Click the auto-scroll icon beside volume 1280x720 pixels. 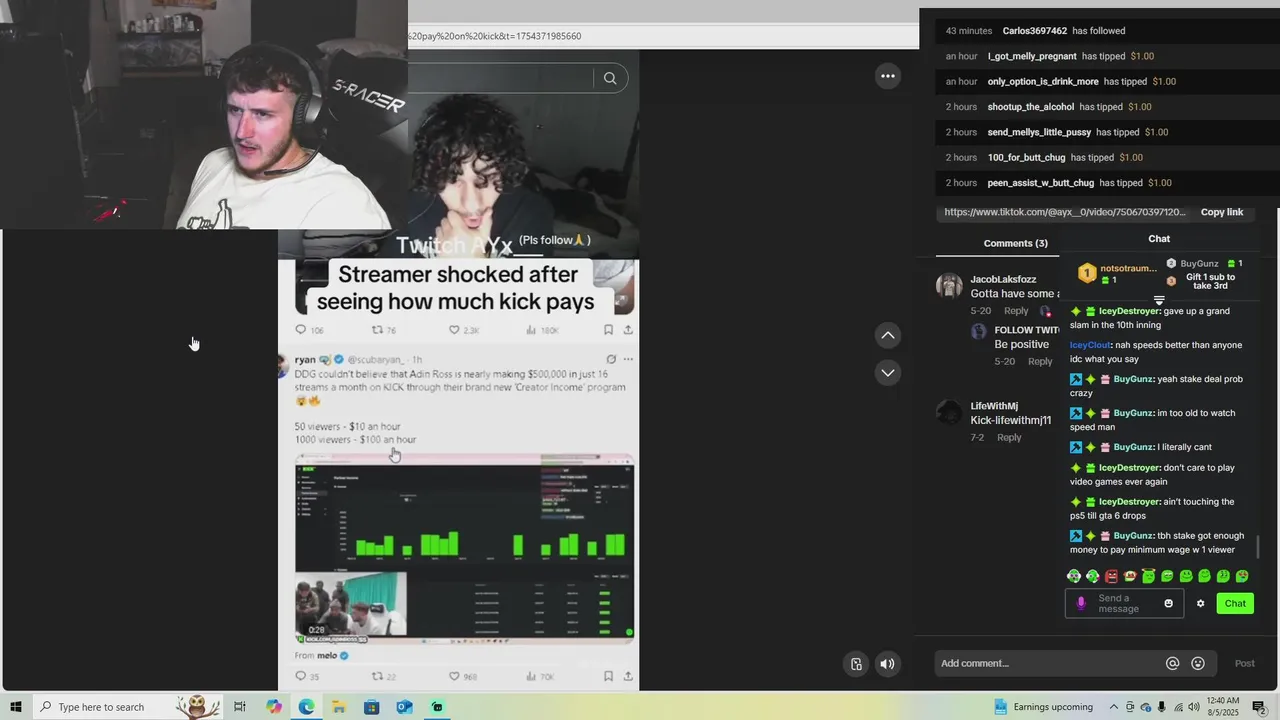coord(857,664)
